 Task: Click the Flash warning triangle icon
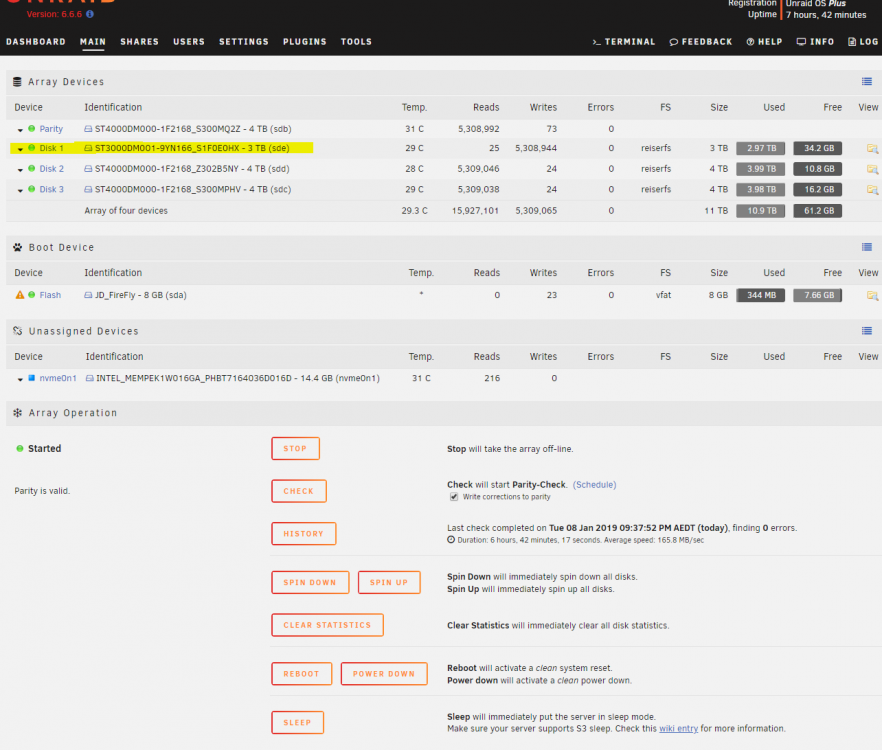tap(20, 295)
